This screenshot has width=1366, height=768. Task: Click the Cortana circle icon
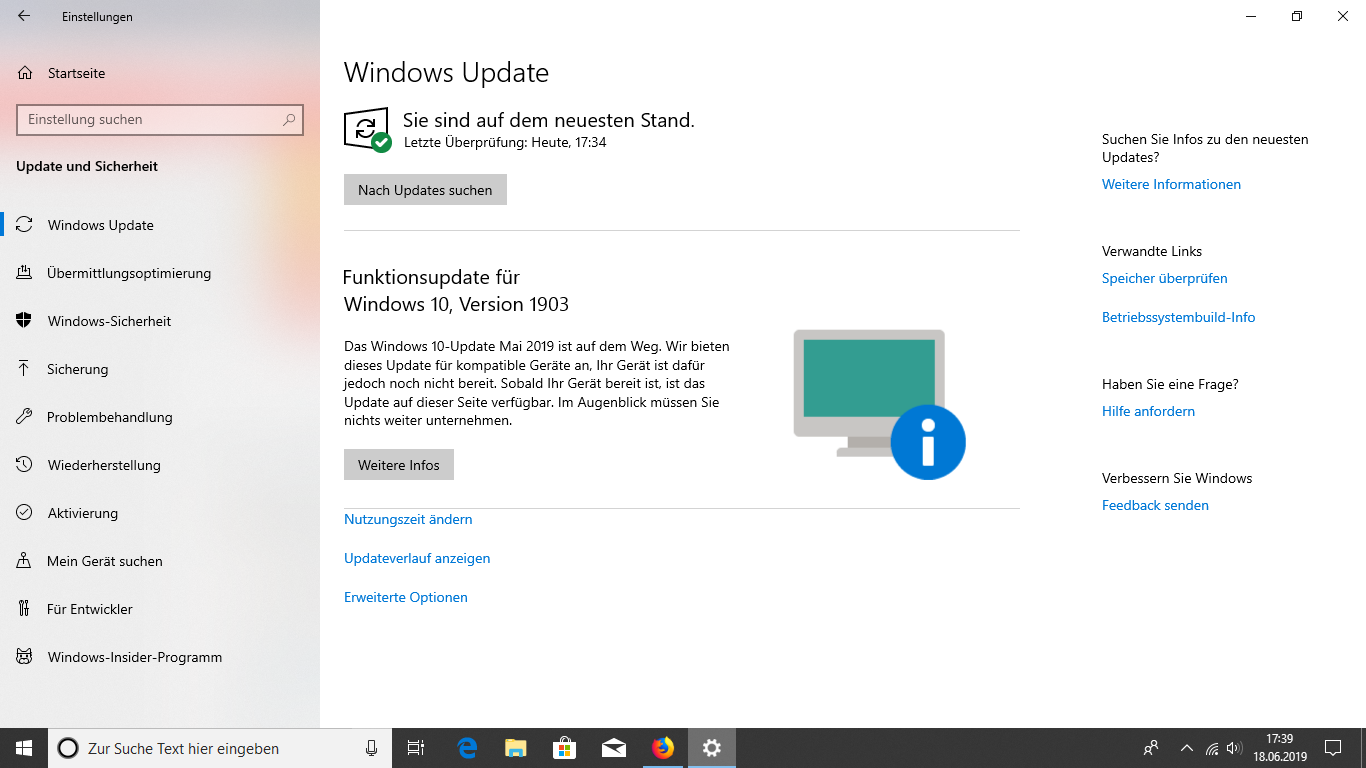pos(68,748)
